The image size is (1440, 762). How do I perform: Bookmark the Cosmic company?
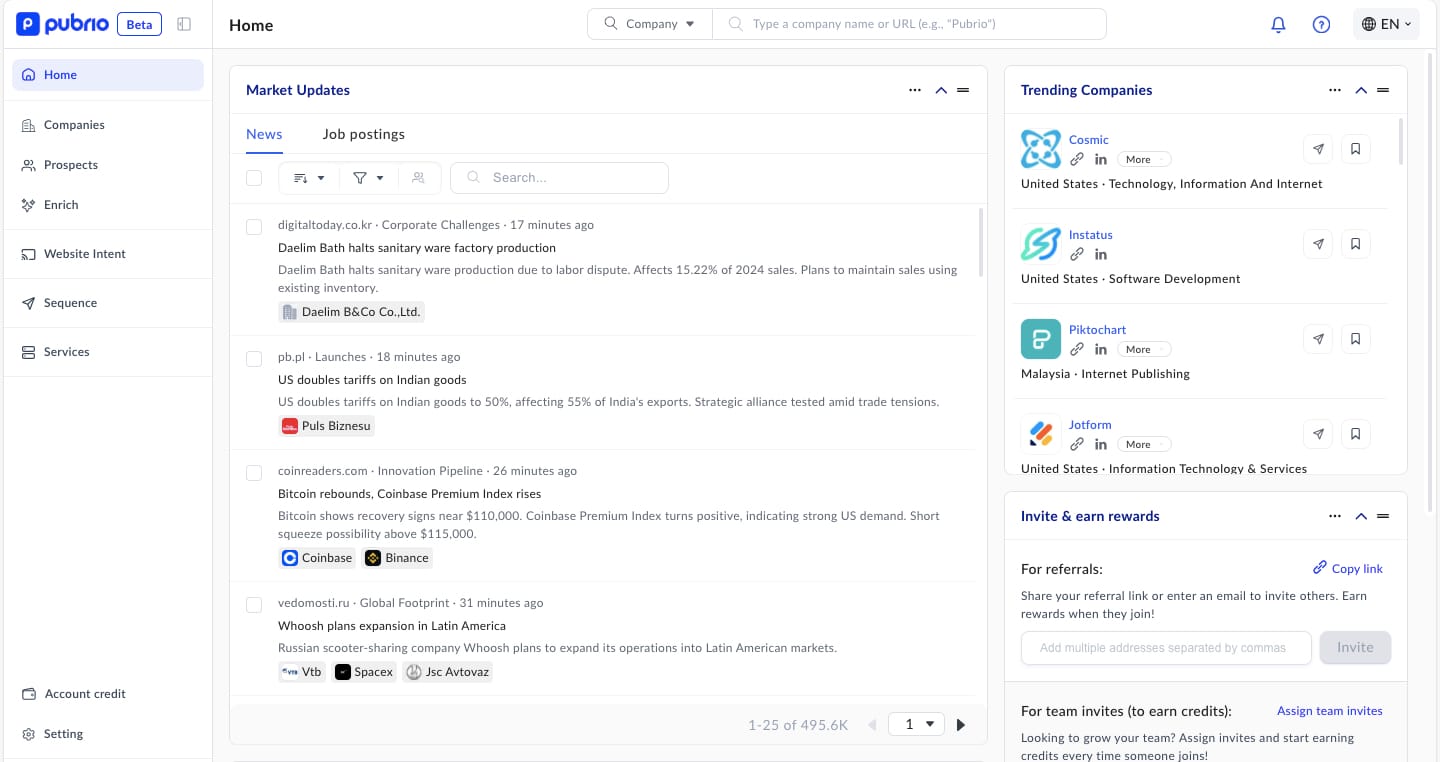point(1355,149)
